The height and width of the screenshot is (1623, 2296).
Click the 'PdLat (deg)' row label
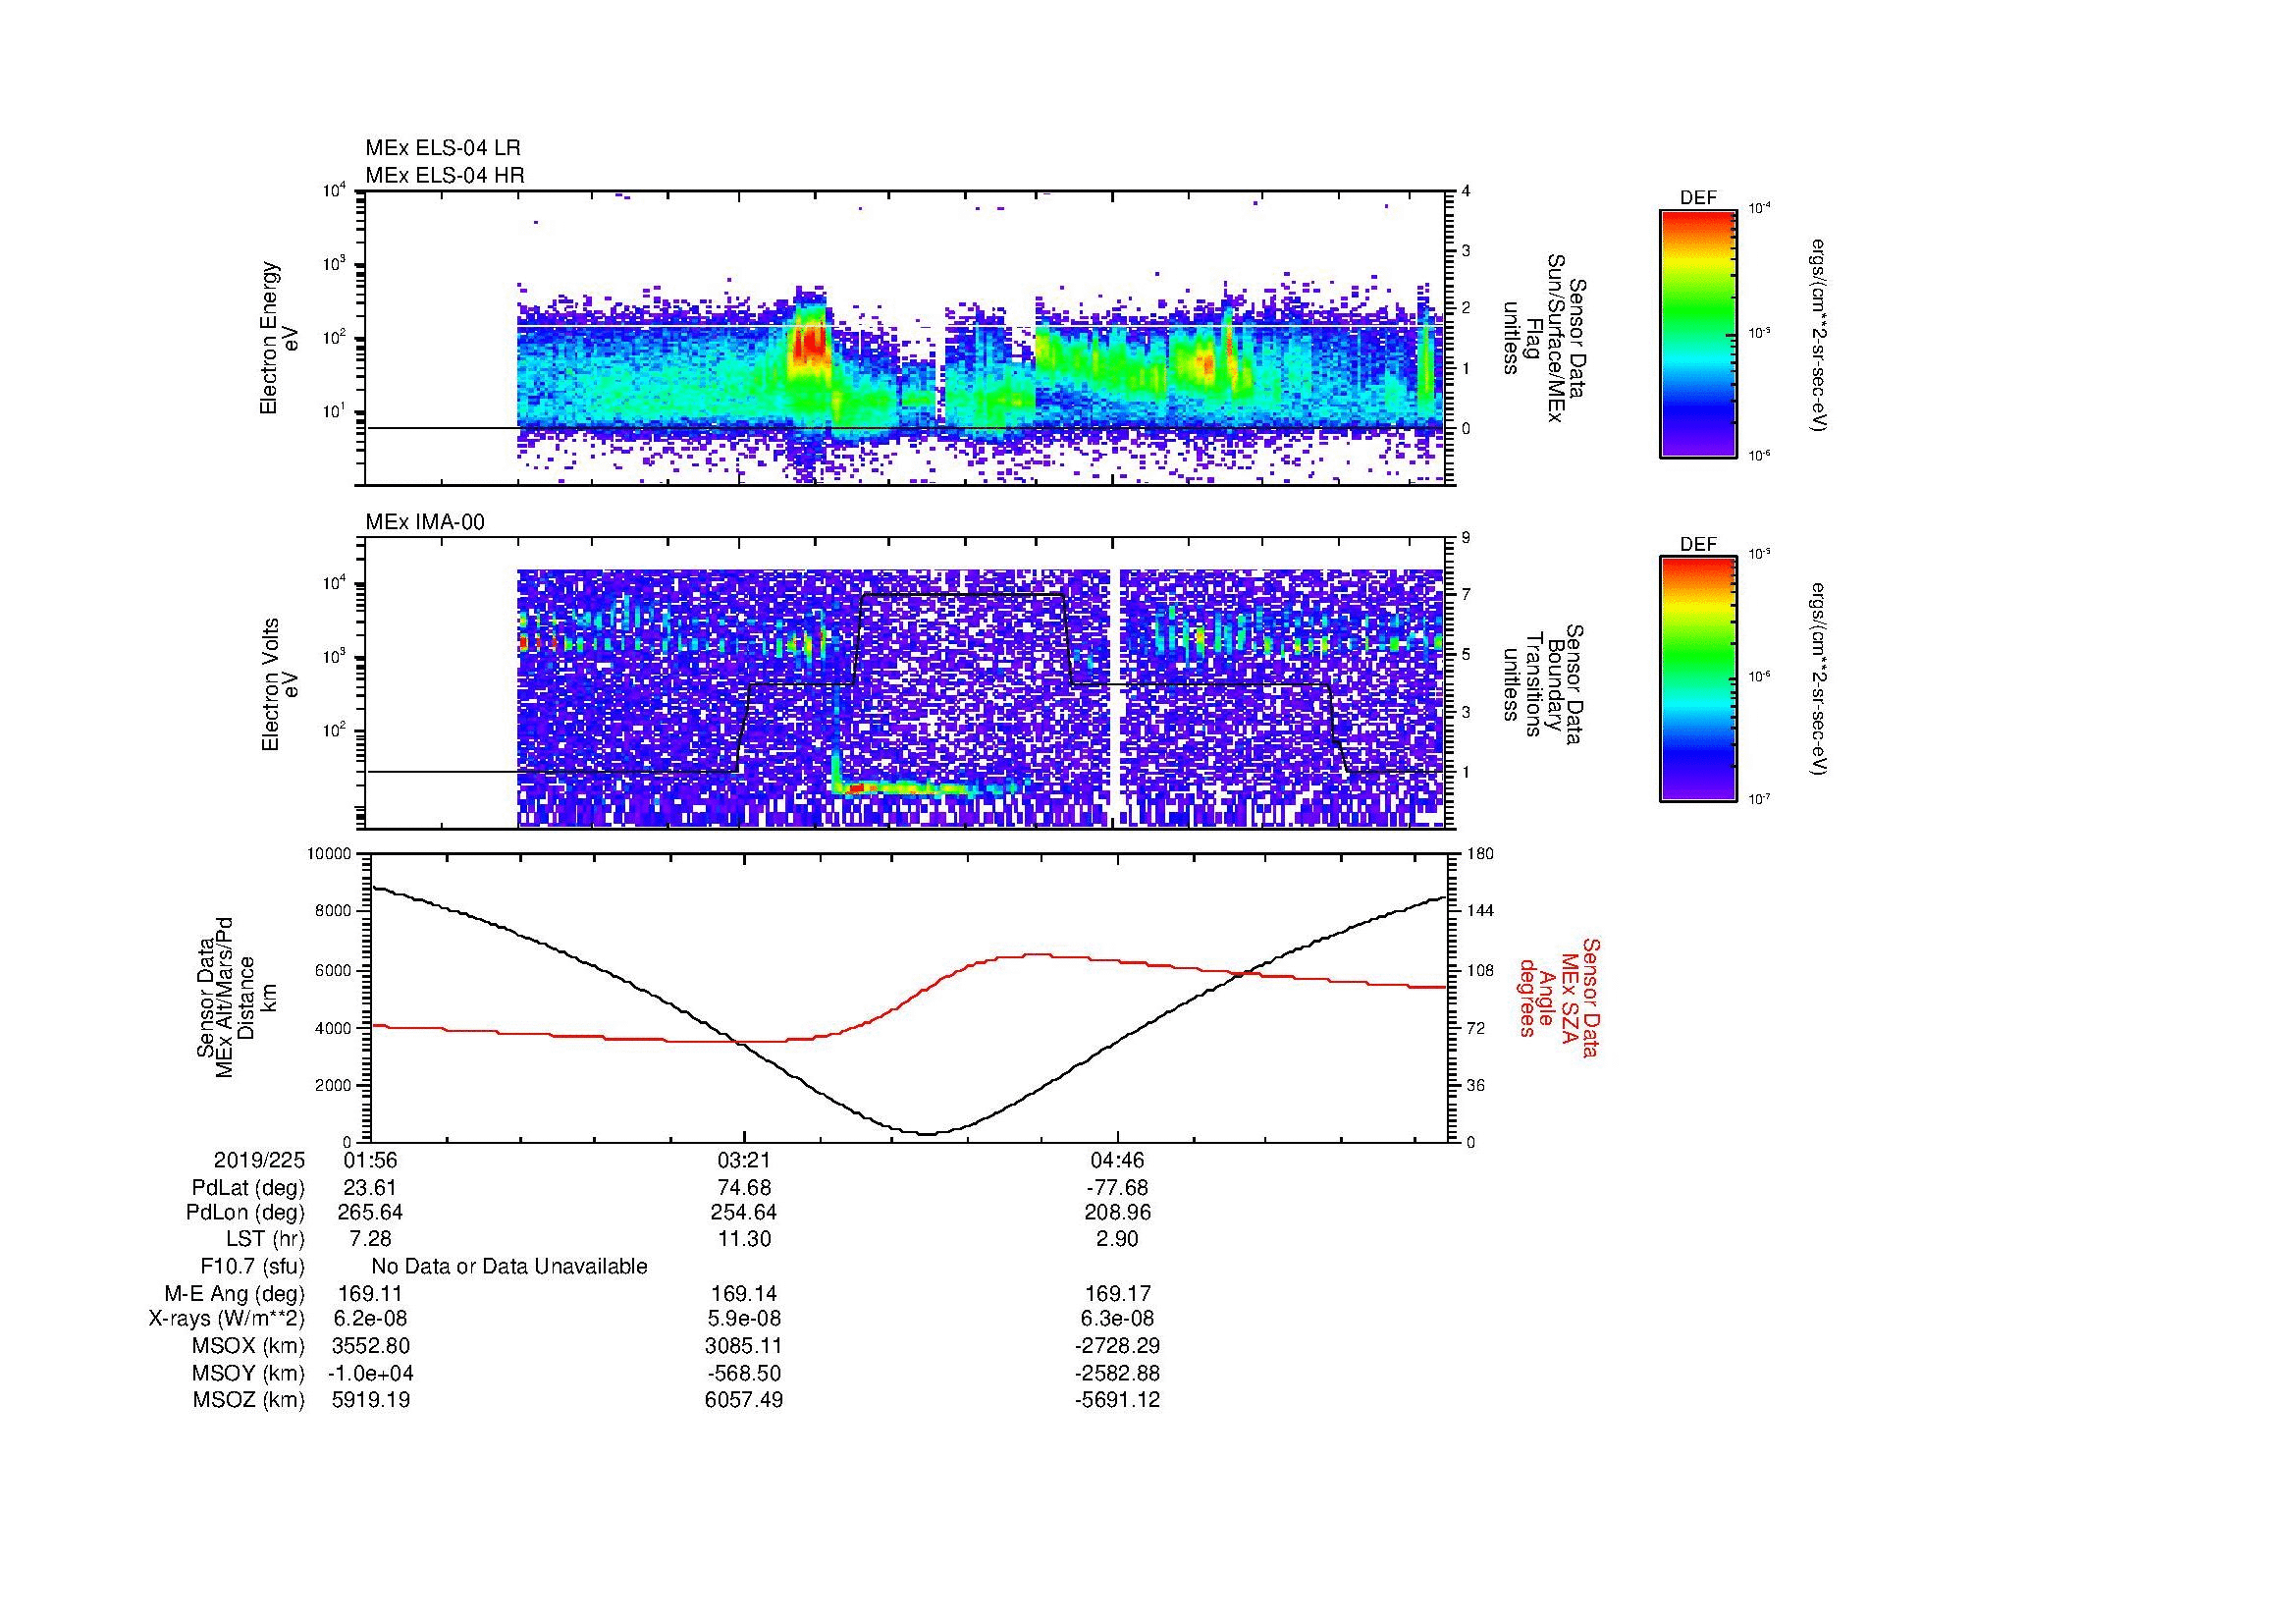(x=248, y=1188)
